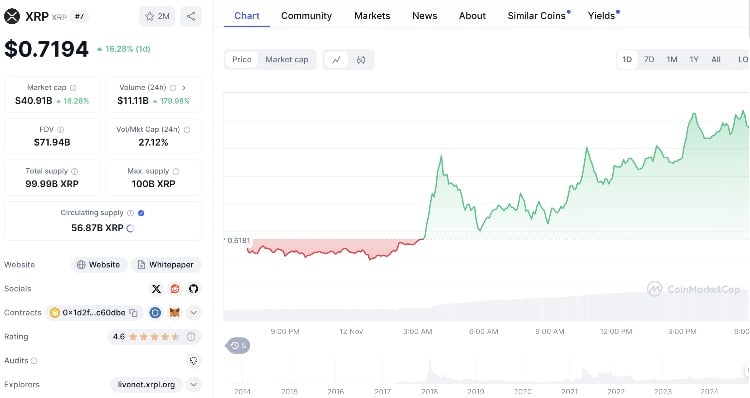Click the Audits info icon

[x=34, y=361]
